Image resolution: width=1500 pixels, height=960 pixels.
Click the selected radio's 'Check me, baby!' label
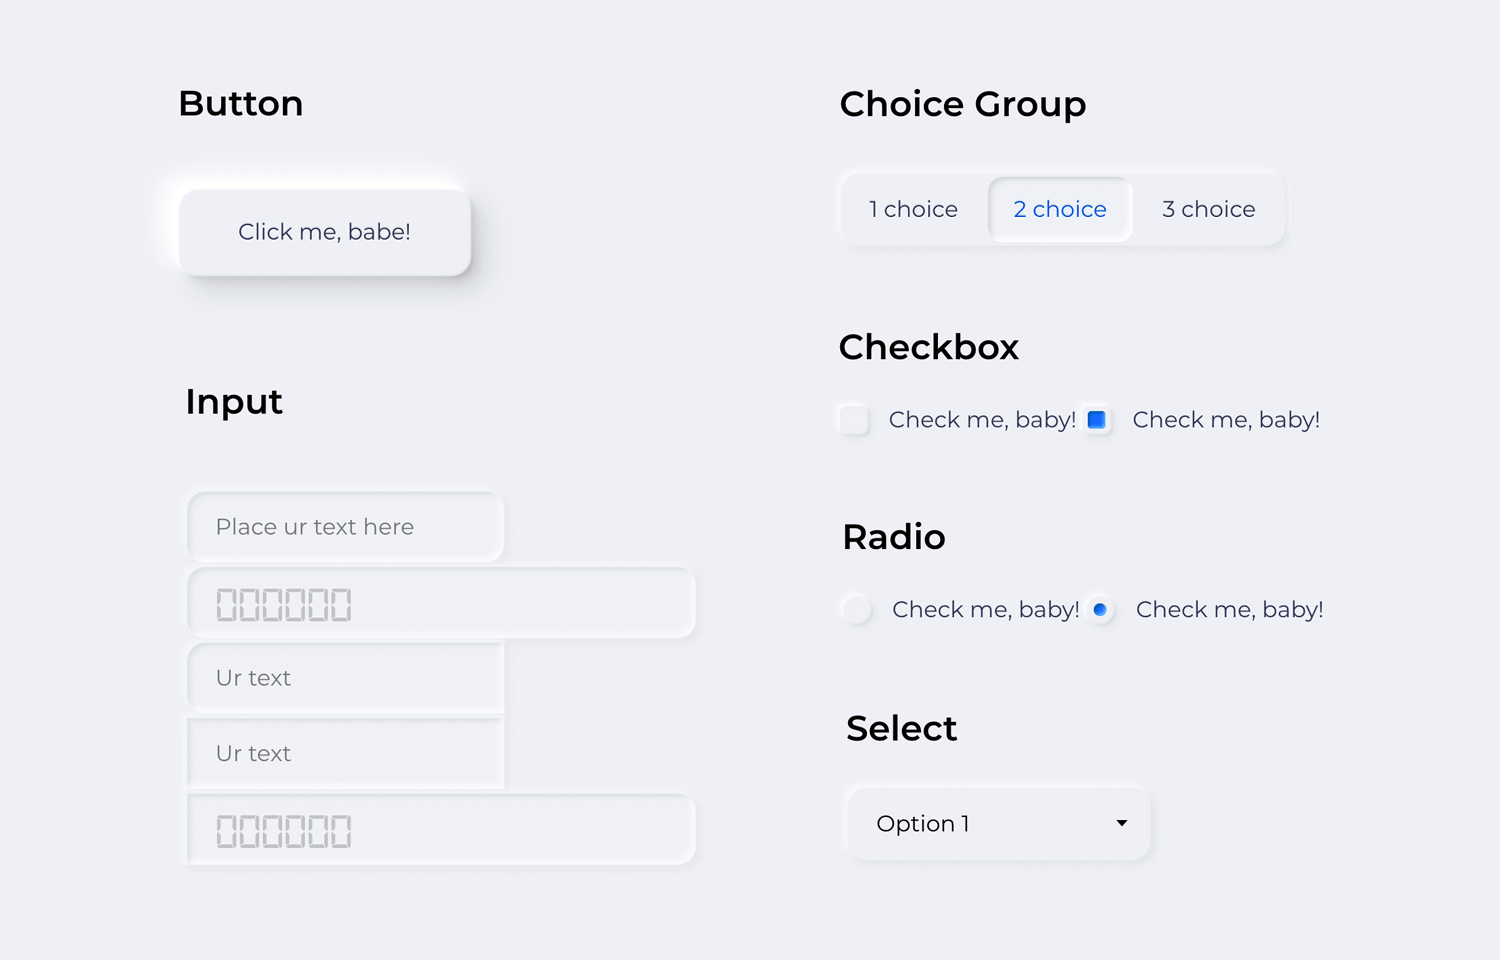click(x=1229, y=610)
